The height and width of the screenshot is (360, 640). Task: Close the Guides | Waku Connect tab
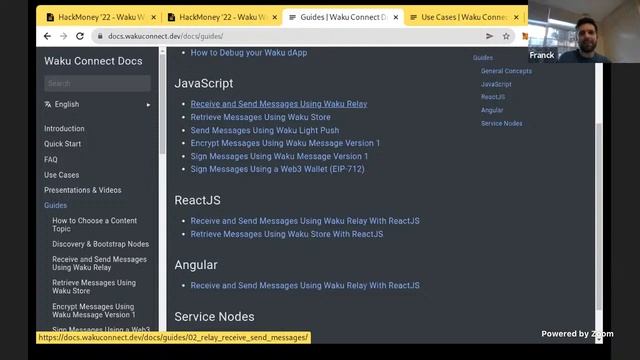pos(396,17)
